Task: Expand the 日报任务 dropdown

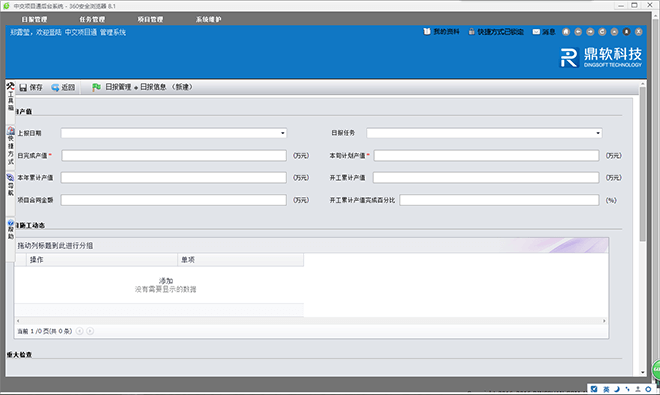Action: (x=598, y=133)
